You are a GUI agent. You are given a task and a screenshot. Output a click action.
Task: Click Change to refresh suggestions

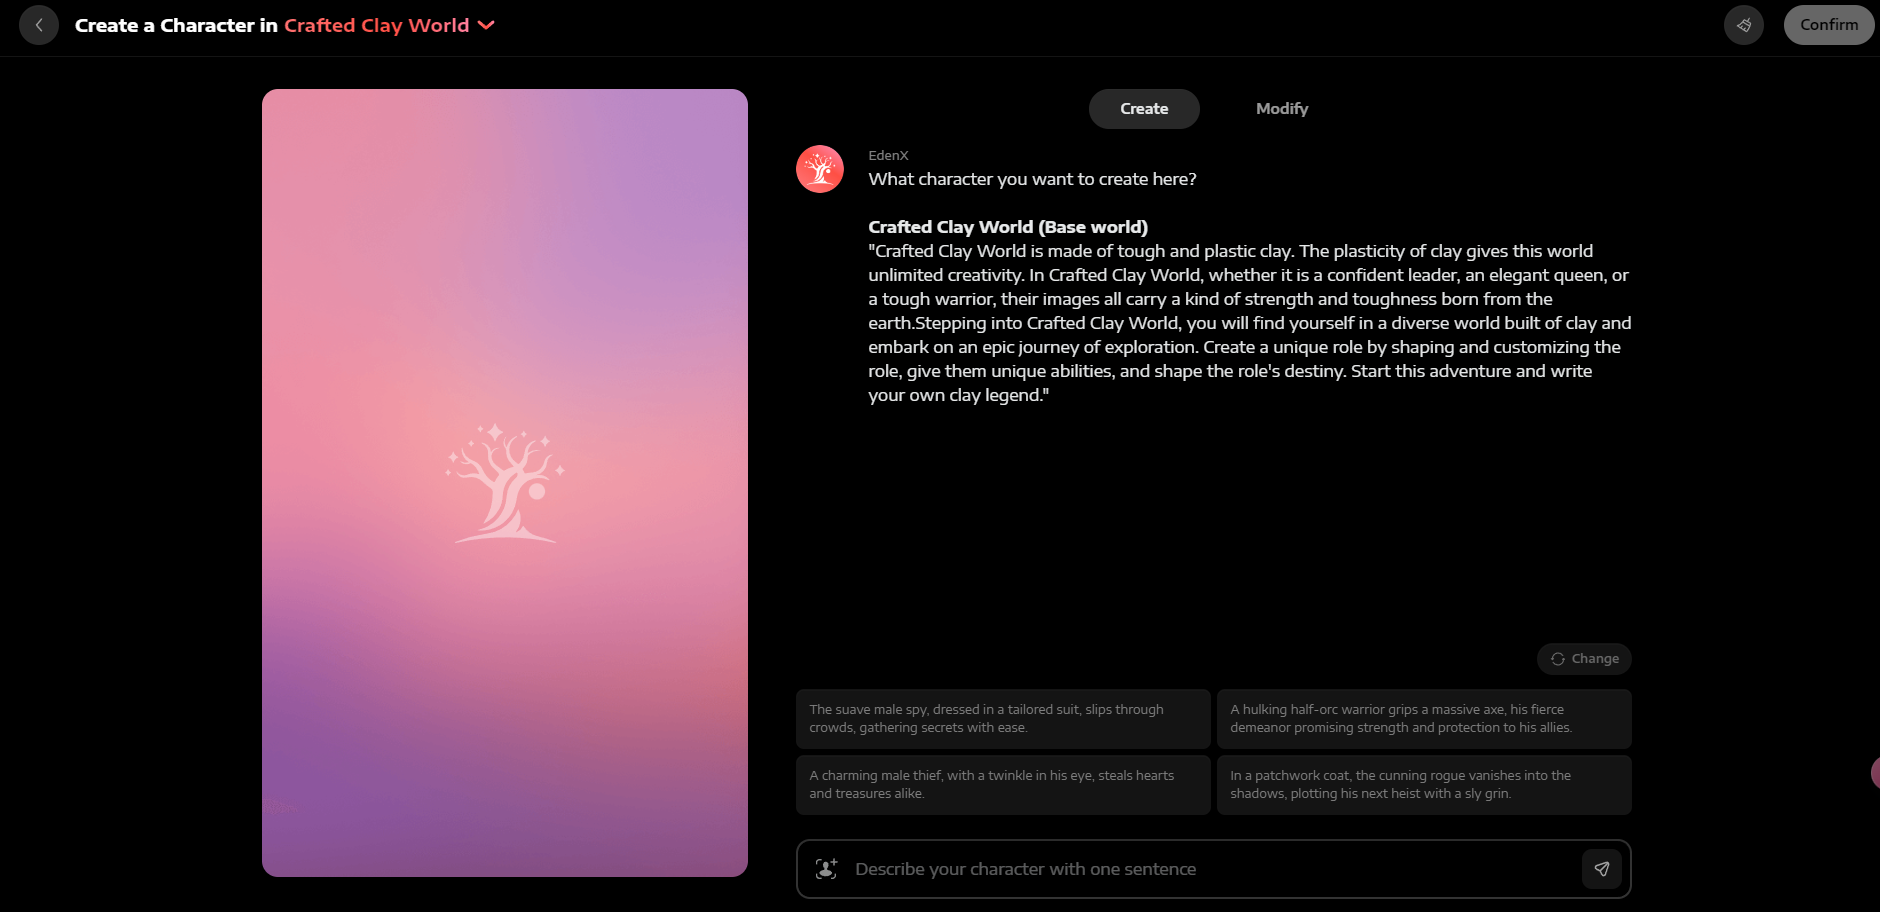click(x=1584, y=659)
